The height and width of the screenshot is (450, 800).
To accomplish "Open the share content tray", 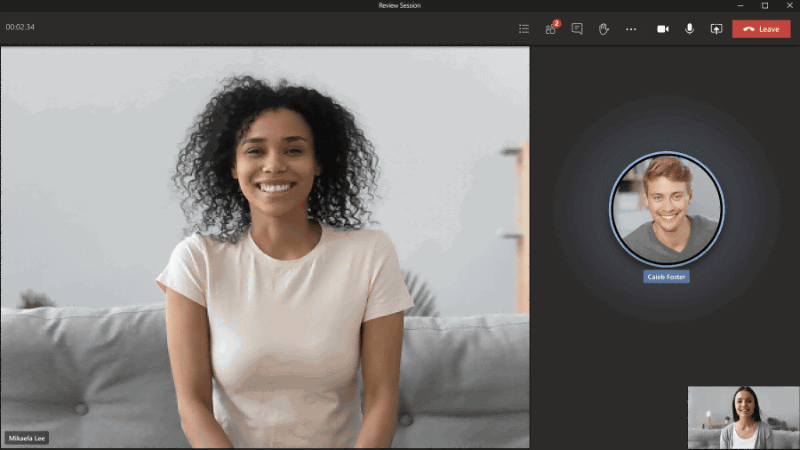I will (x=716, y=29).
